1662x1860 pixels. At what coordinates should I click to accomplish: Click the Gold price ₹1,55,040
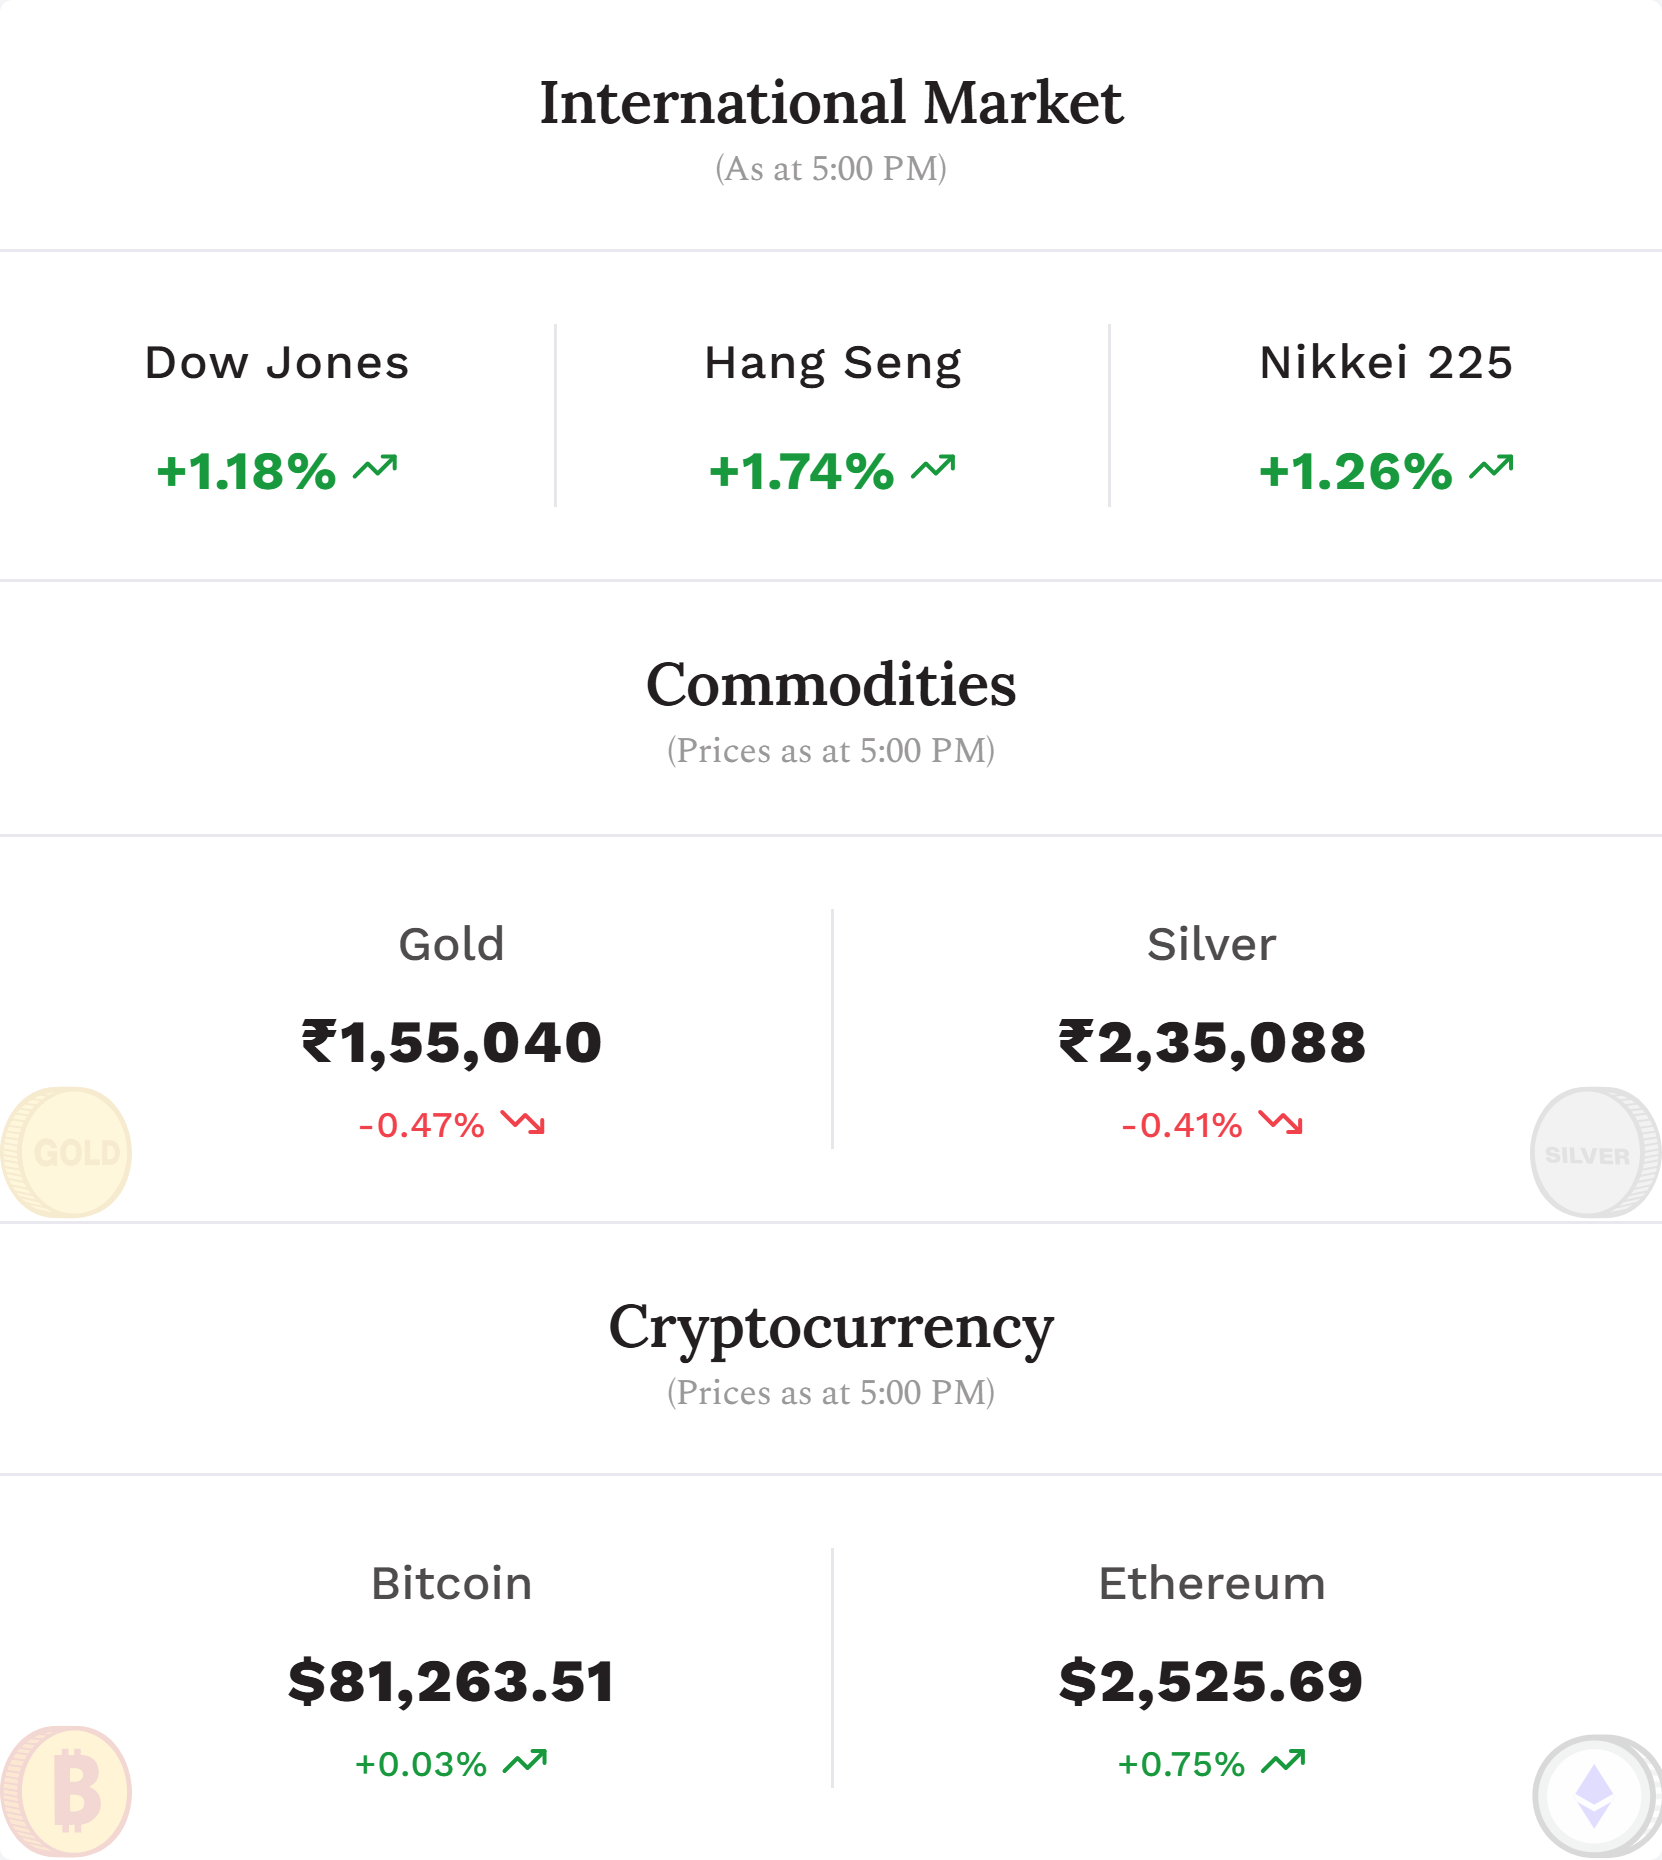[x=452, y=1043]
